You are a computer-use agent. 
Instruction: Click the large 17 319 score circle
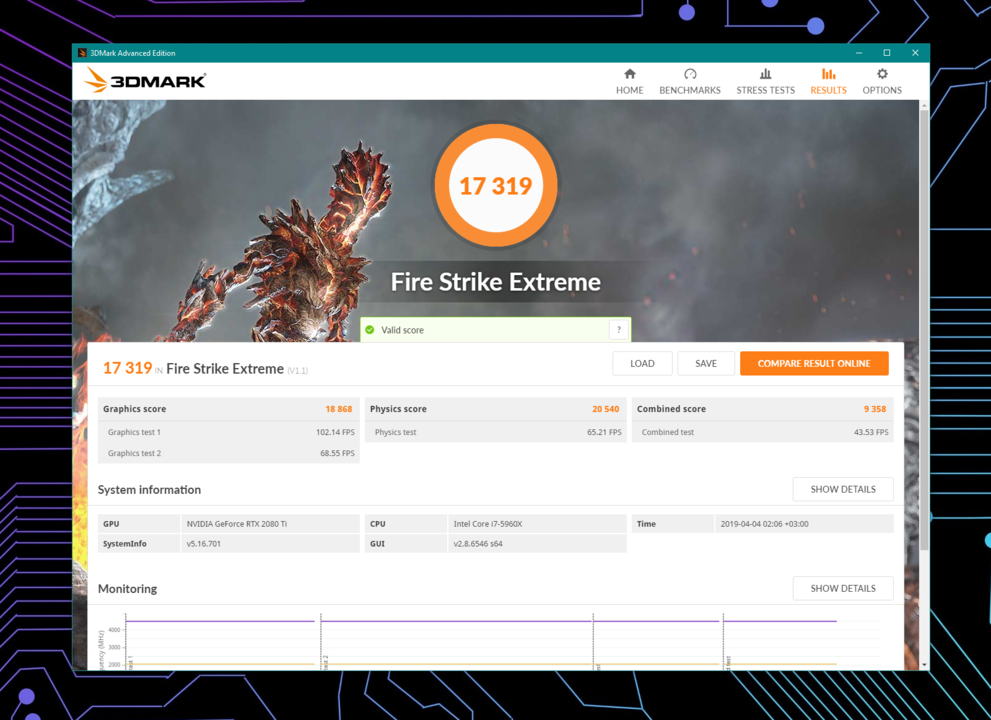(x=496, y=185)
